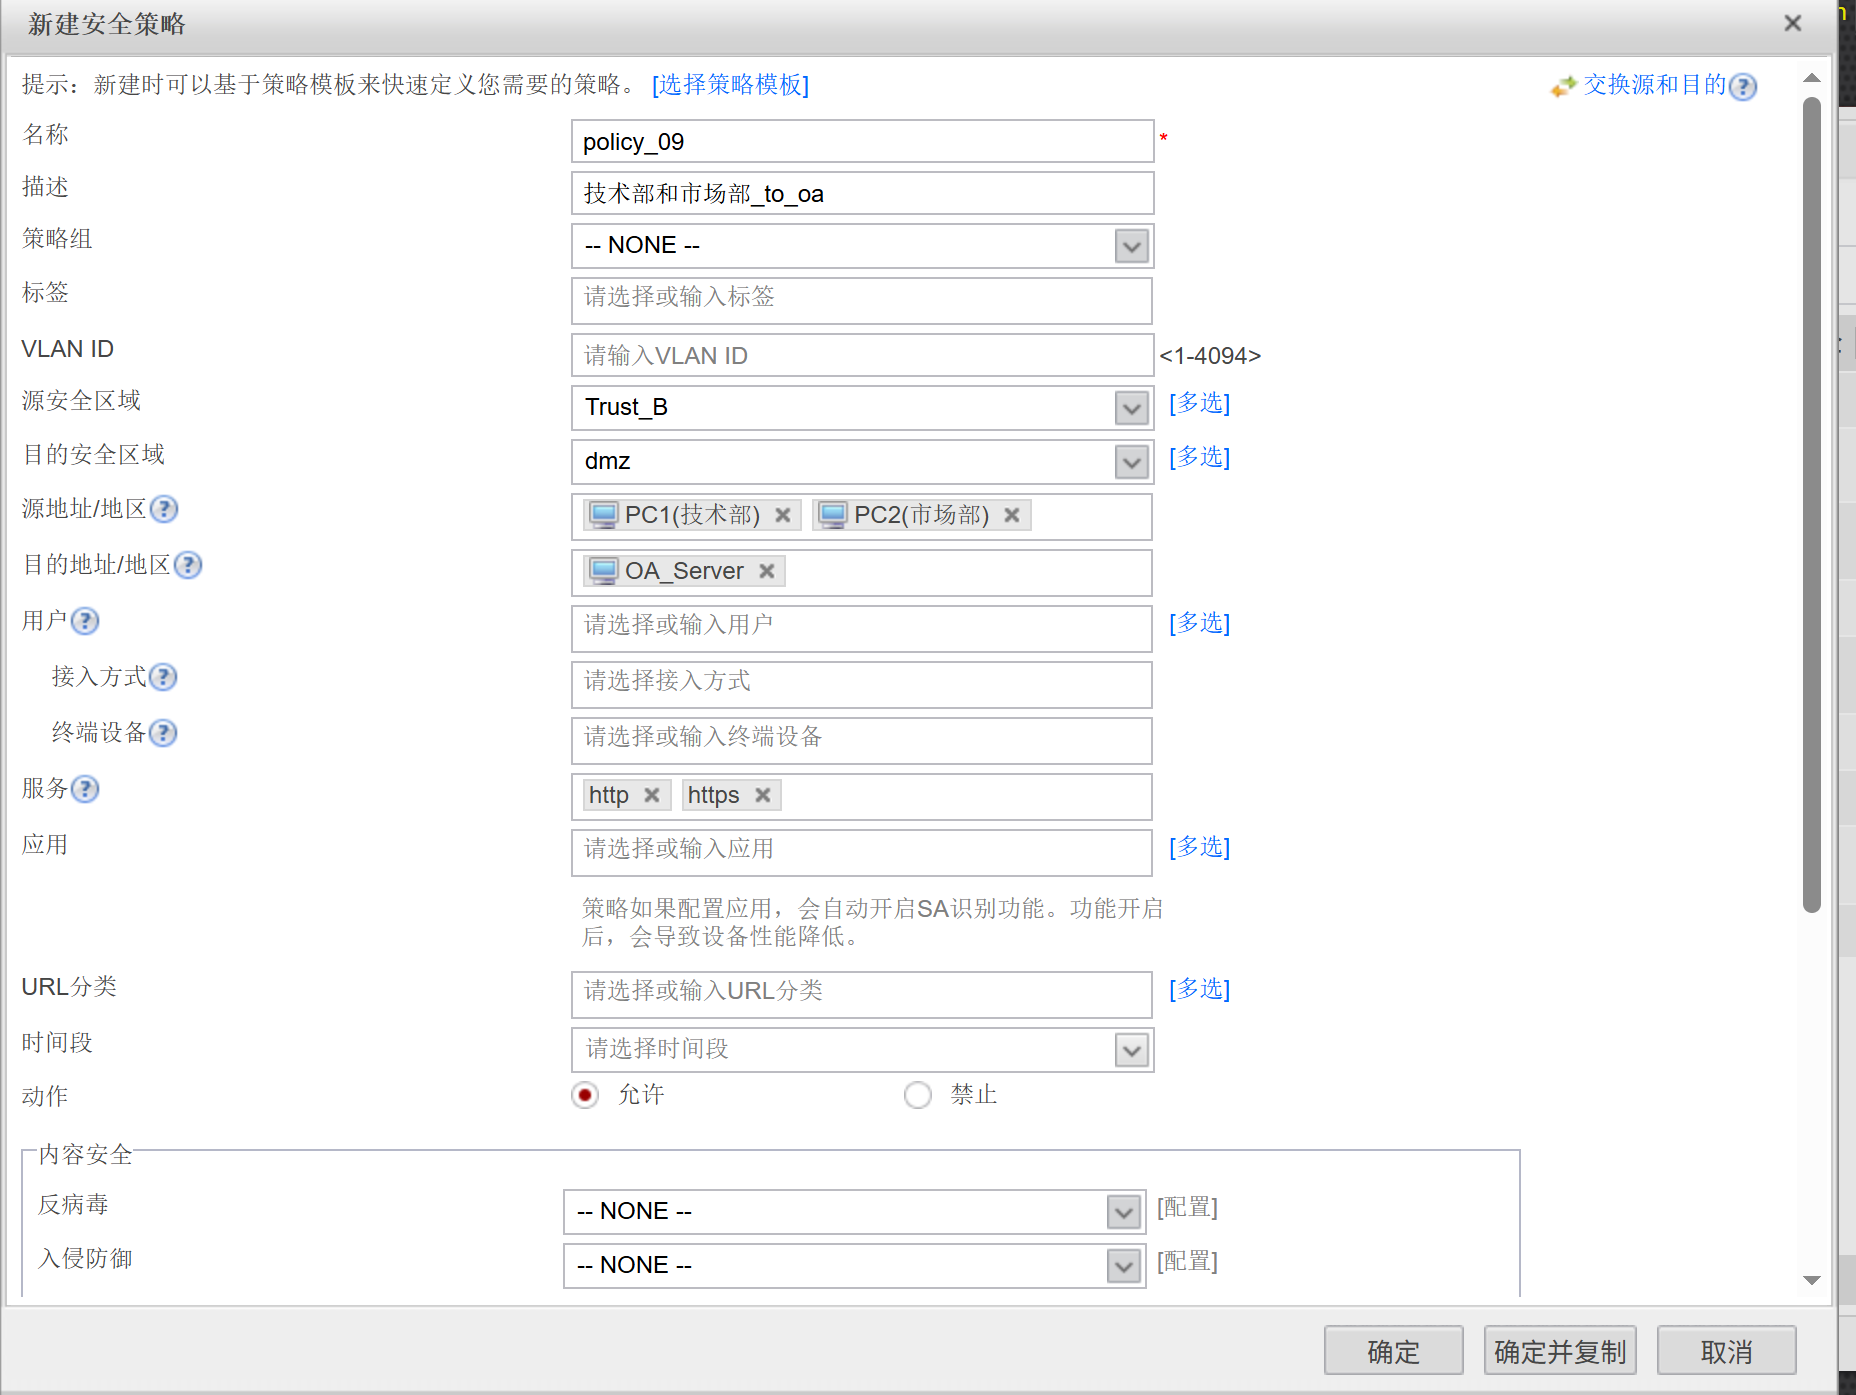The width and height of the screenshot is (1856, 1395).
Task: Click the 选择策略模板 link
Action: (x=731, y=85)
